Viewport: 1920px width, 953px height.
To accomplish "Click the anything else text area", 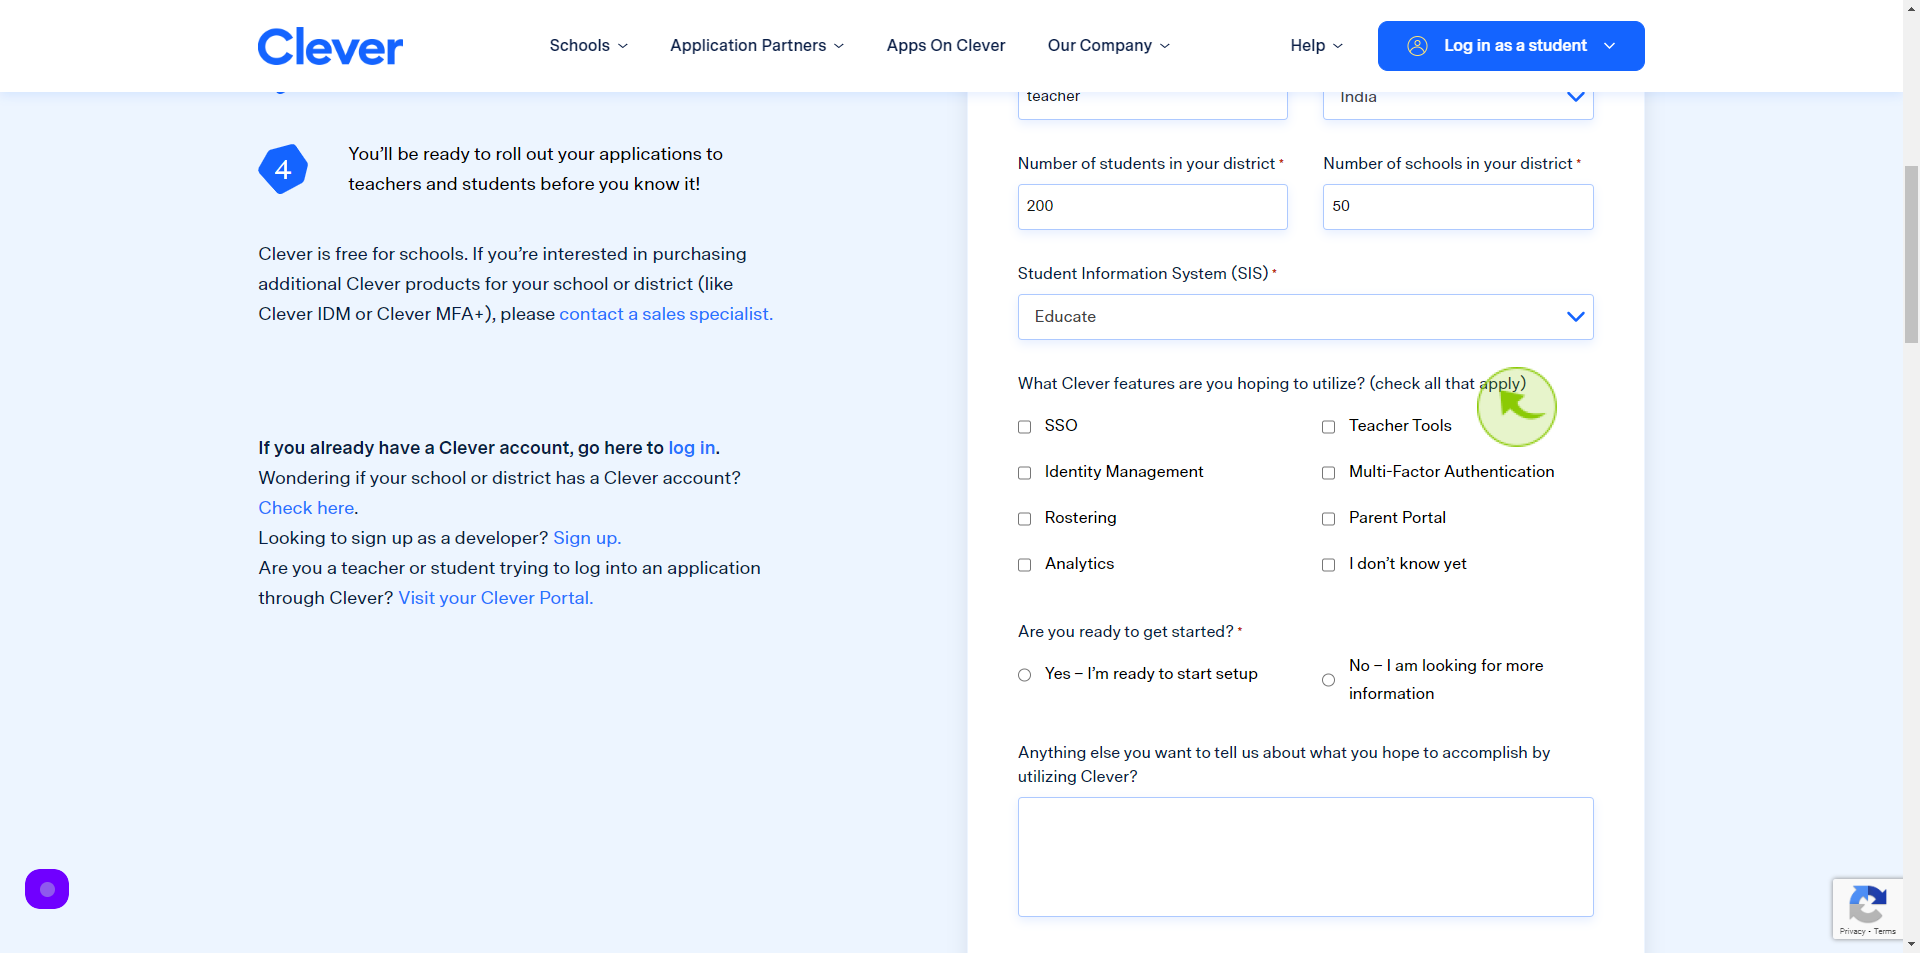I will click(1305, 857).
